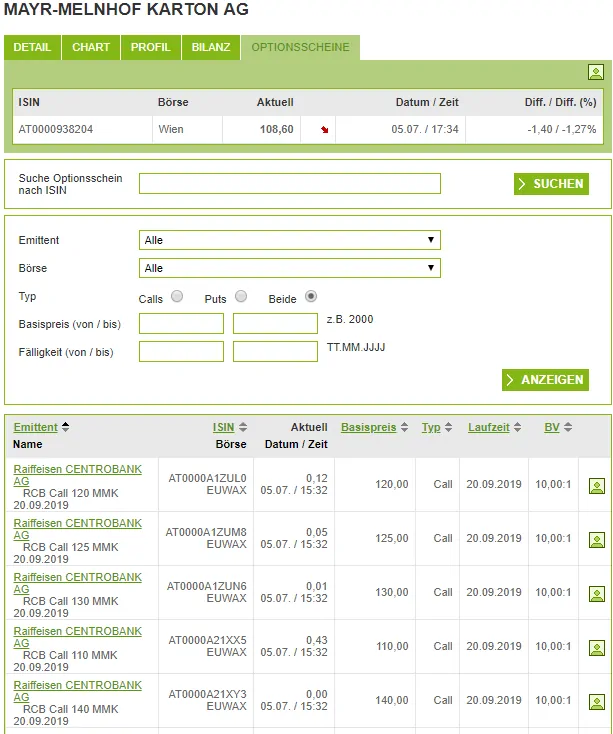Click ISIN AT0000A21XY3 in the table
Viewport: 613px width, 734px height.
(x=207, y=694)
